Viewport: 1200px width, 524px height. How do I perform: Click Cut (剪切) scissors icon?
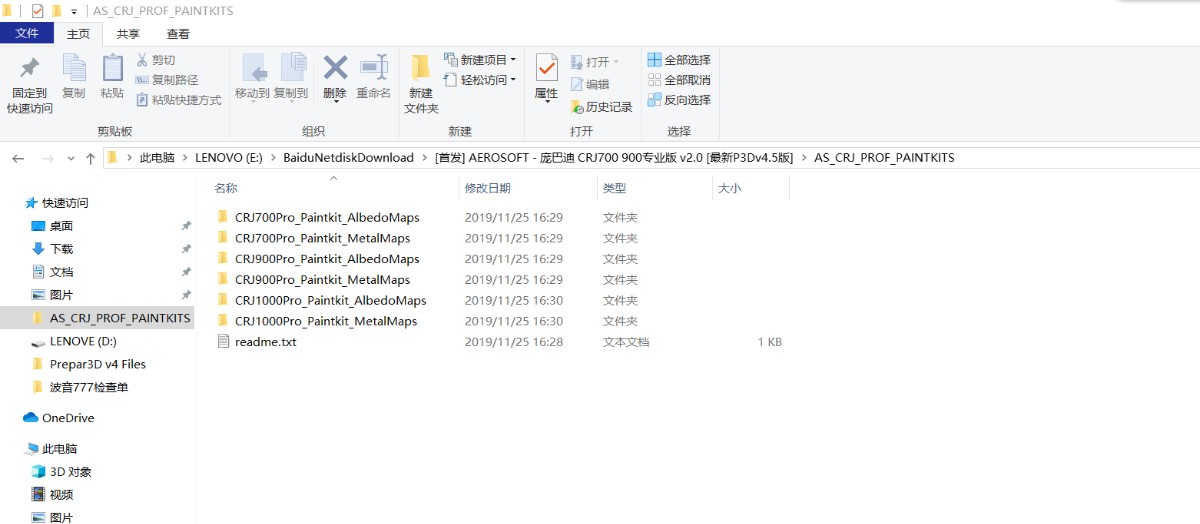(x=142, y=60)
